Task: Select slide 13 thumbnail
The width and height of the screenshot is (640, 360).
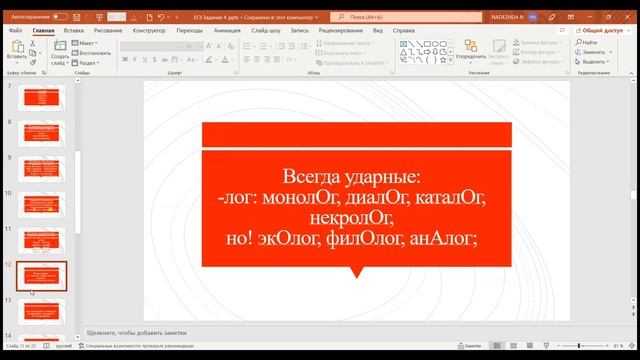Action: click(41, 311)
